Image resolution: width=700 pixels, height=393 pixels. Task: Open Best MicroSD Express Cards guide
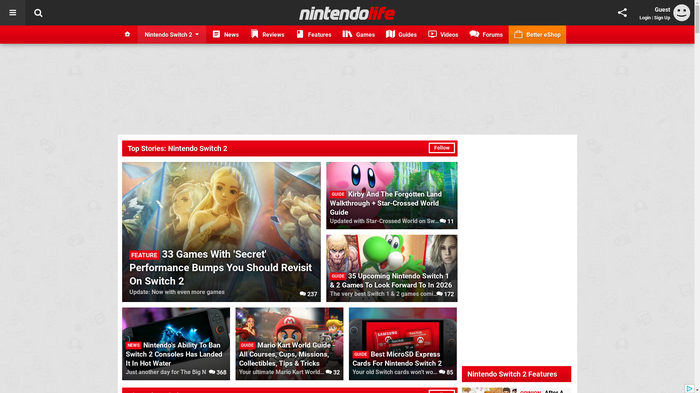[397, 359]
